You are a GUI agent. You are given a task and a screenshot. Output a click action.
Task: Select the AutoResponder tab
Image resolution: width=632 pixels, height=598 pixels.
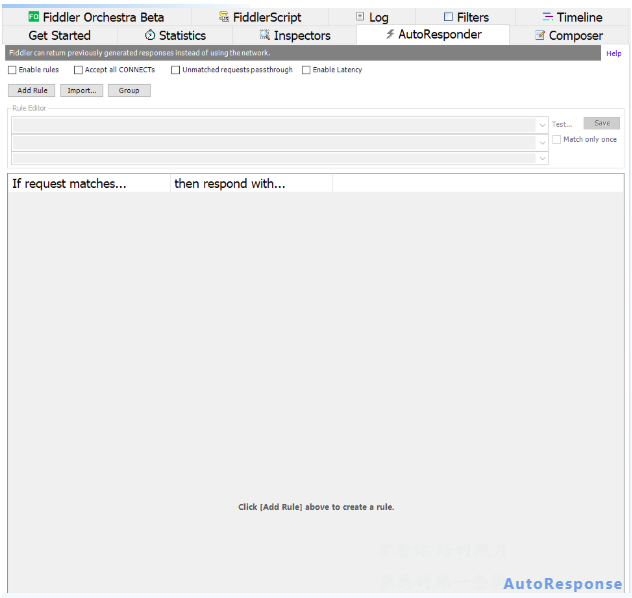tap(433, 35)
